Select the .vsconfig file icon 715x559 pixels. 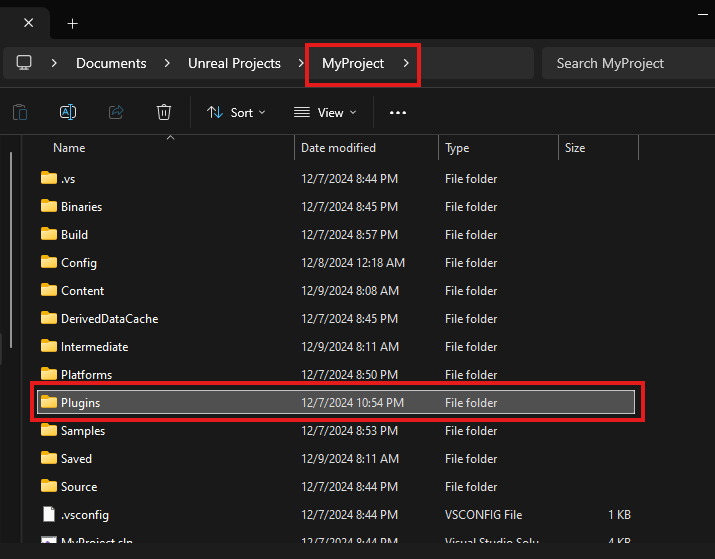[x=48, y=514]
